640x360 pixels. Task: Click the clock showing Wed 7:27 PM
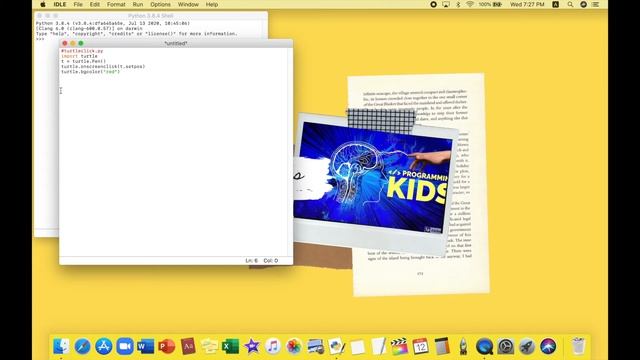click(527, 4)
